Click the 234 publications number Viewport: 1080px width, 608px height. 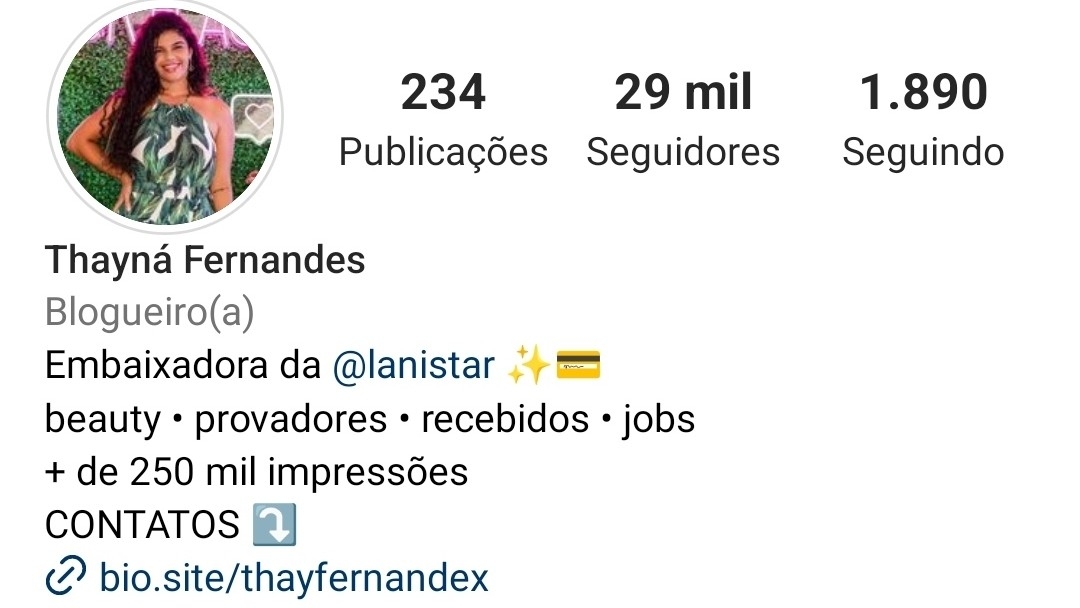[443, 92]
